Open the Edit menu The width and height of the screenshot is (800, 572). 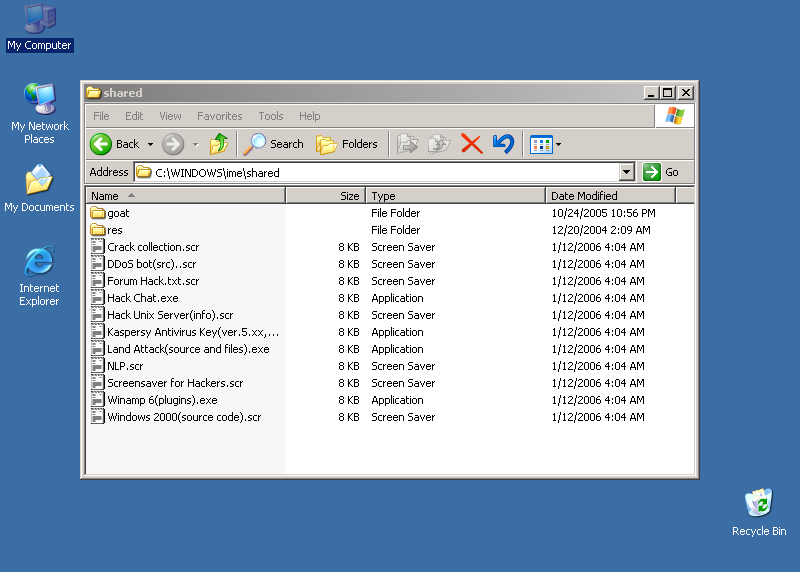pos(134,116)
